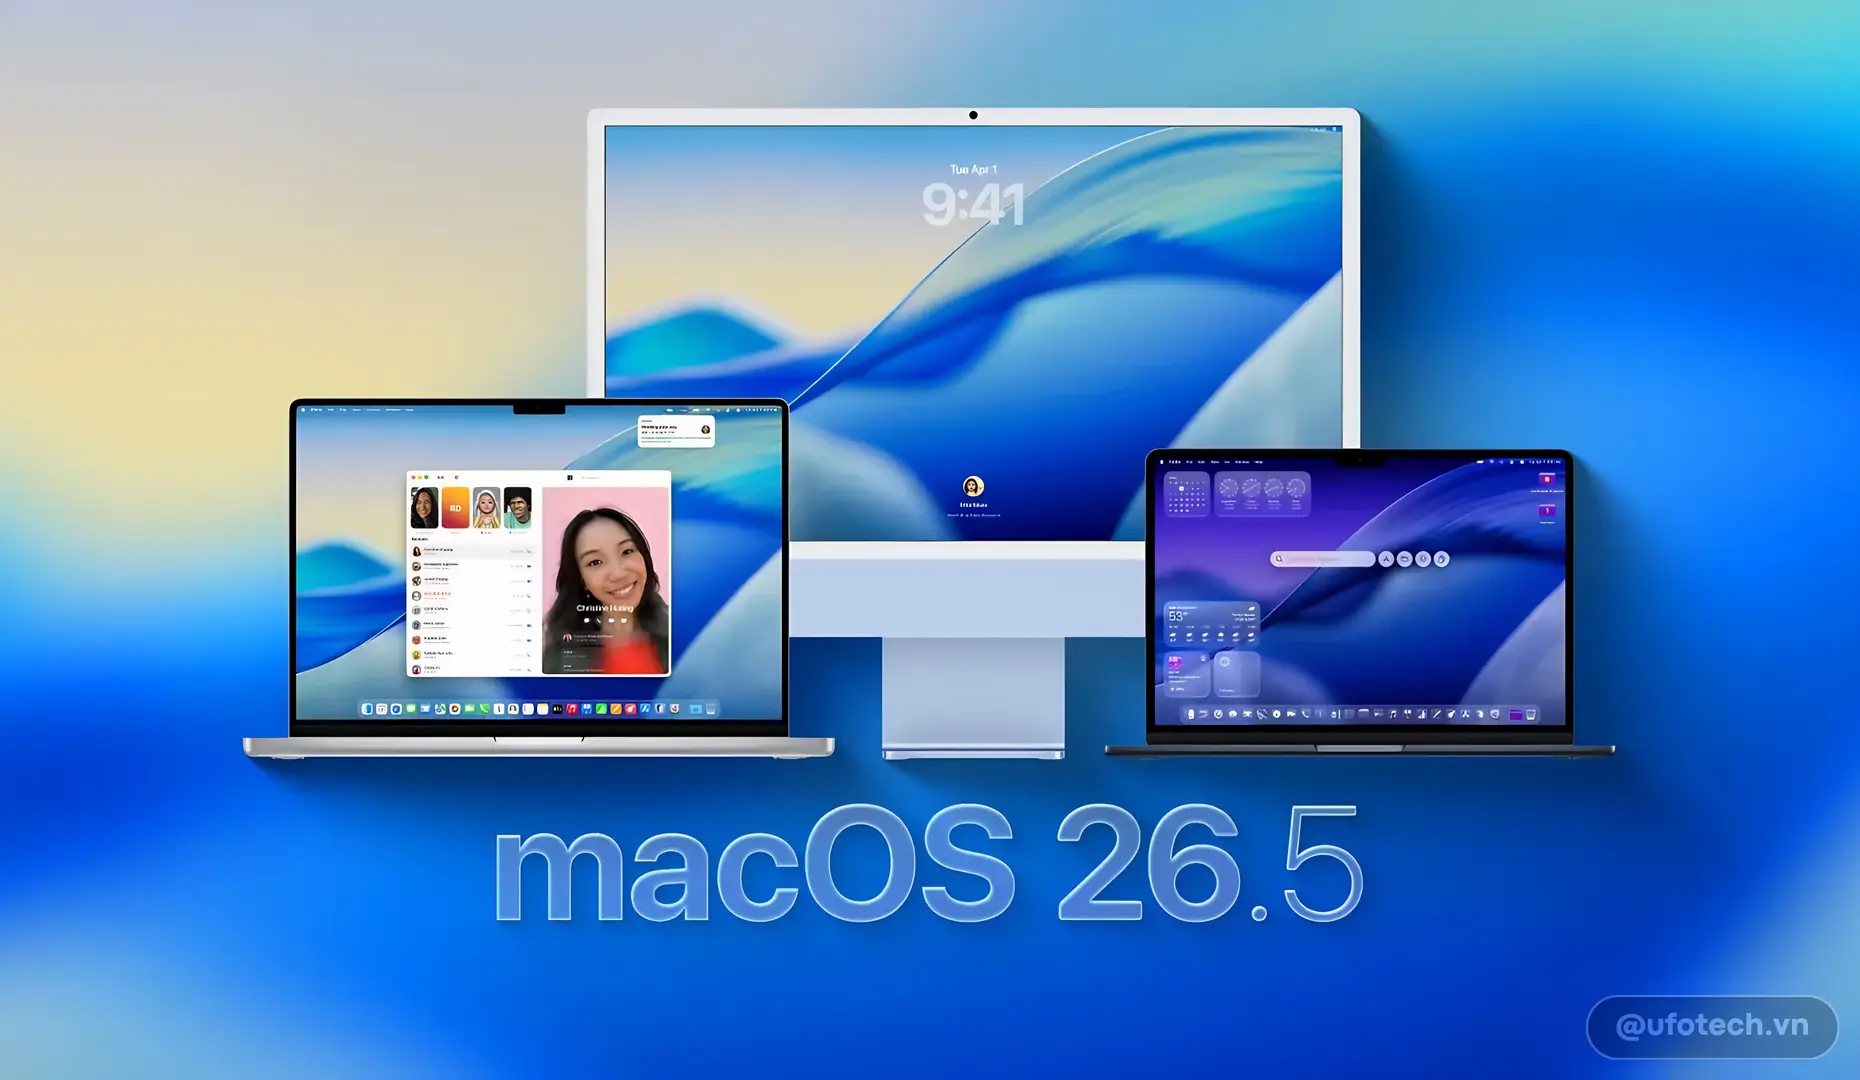Open the Apple menu on the left MacBook
Viewport: 1860px width, 1080px height.
click(x=303, y=409)
